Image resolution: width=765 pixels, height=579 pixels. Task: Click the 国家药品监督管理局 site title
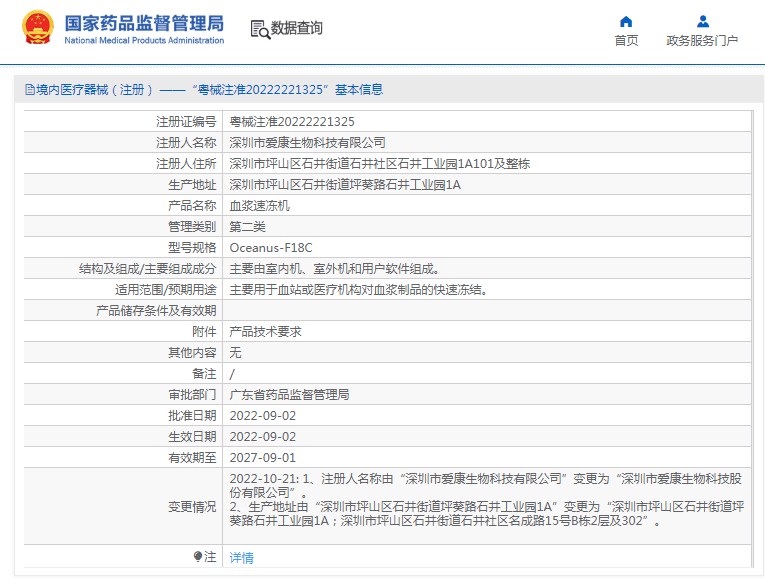[144, 24]
